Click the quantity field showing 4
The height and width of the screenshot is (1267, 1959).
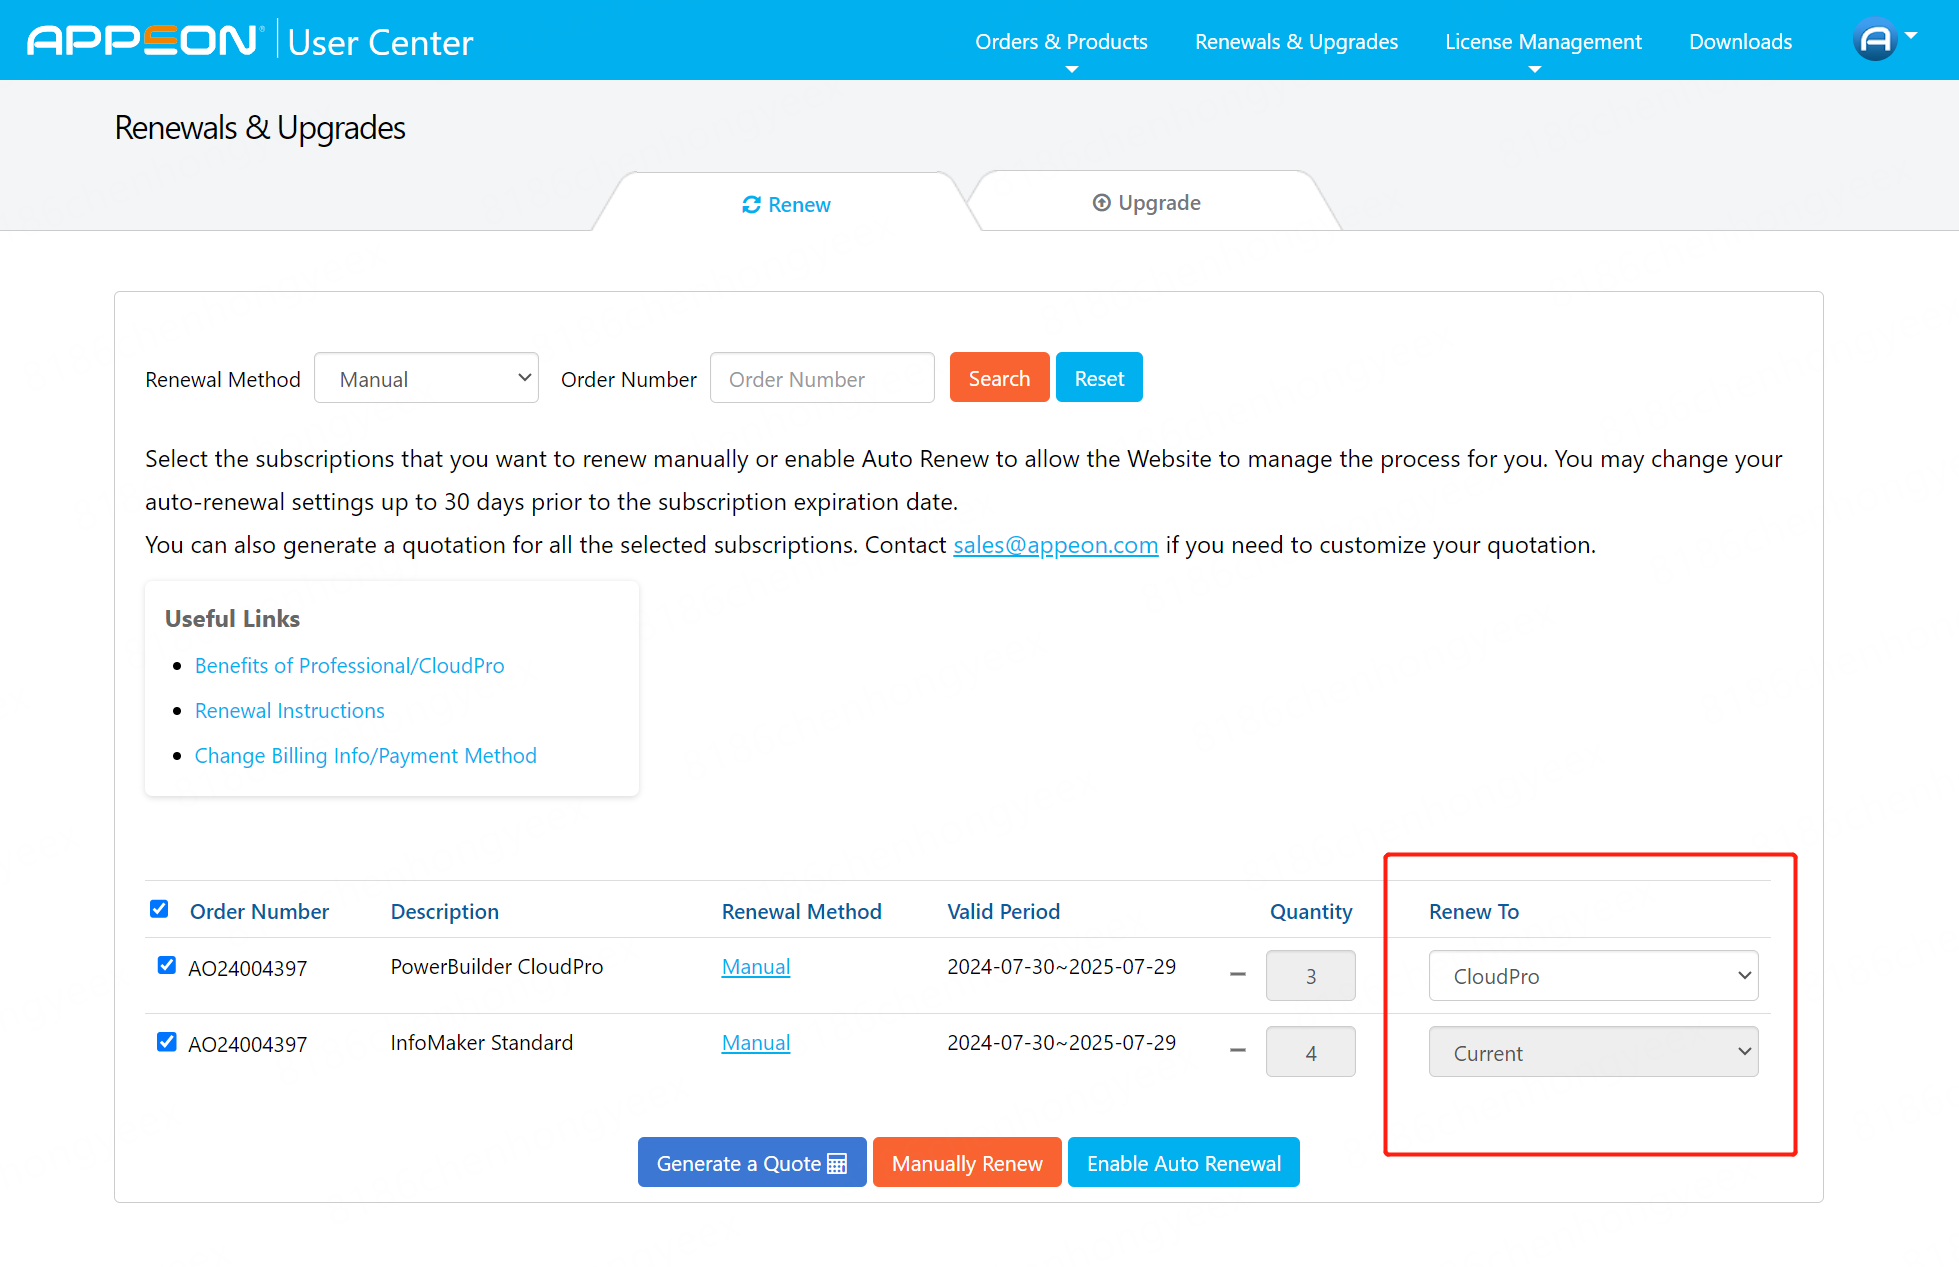1310,1052
